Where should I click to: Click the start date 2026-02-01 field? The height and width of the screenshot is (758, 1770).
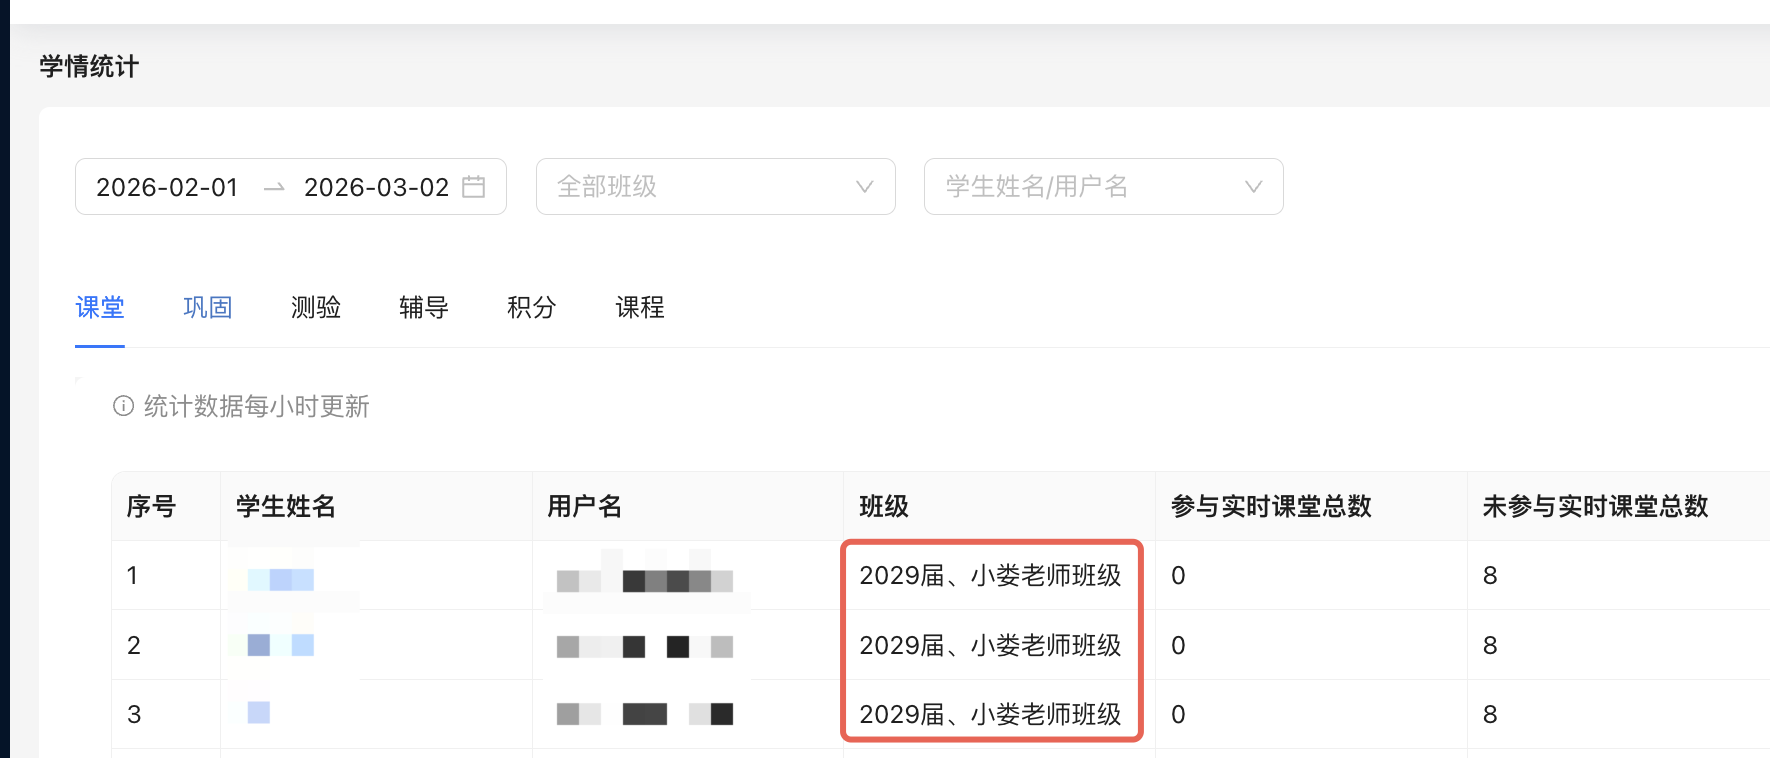[x=167, y=187]
